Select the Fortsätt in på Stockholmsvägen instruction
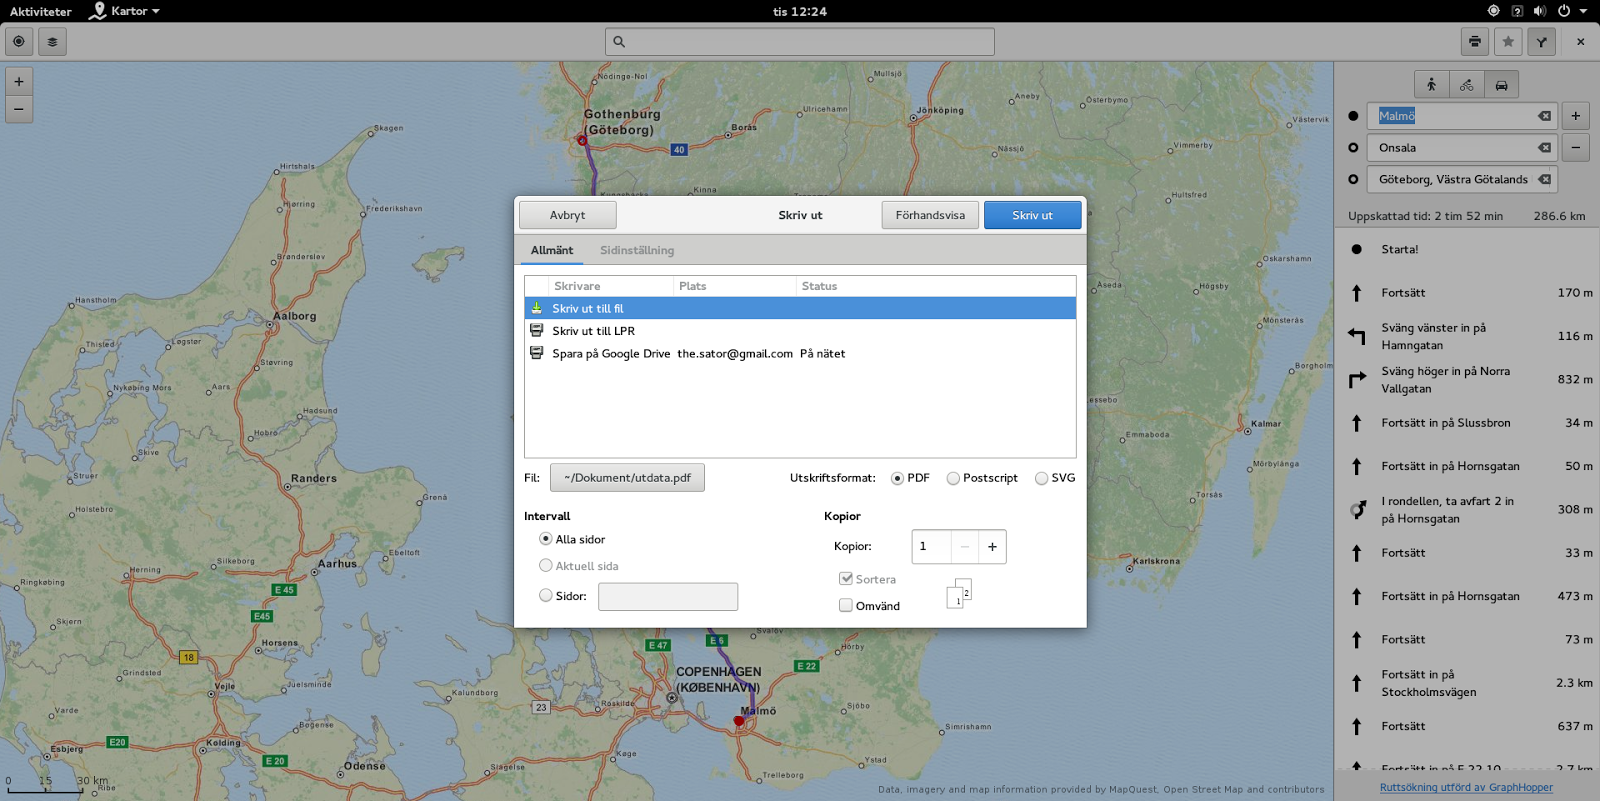This screenshot has height=801, width=1600. [x=1467, y=683]
